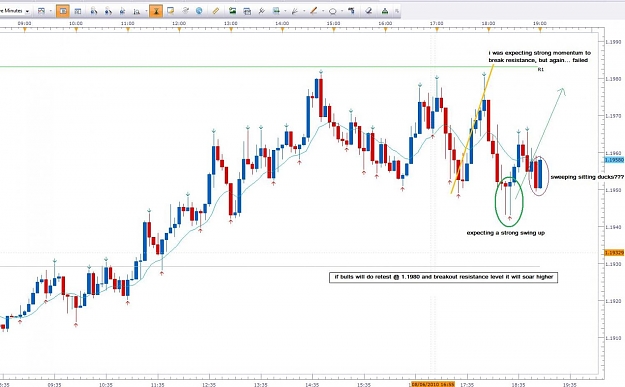Viewport: 625px width, 387px height.
Task: Click the R1 resistance line label
Action: [540, 69]
